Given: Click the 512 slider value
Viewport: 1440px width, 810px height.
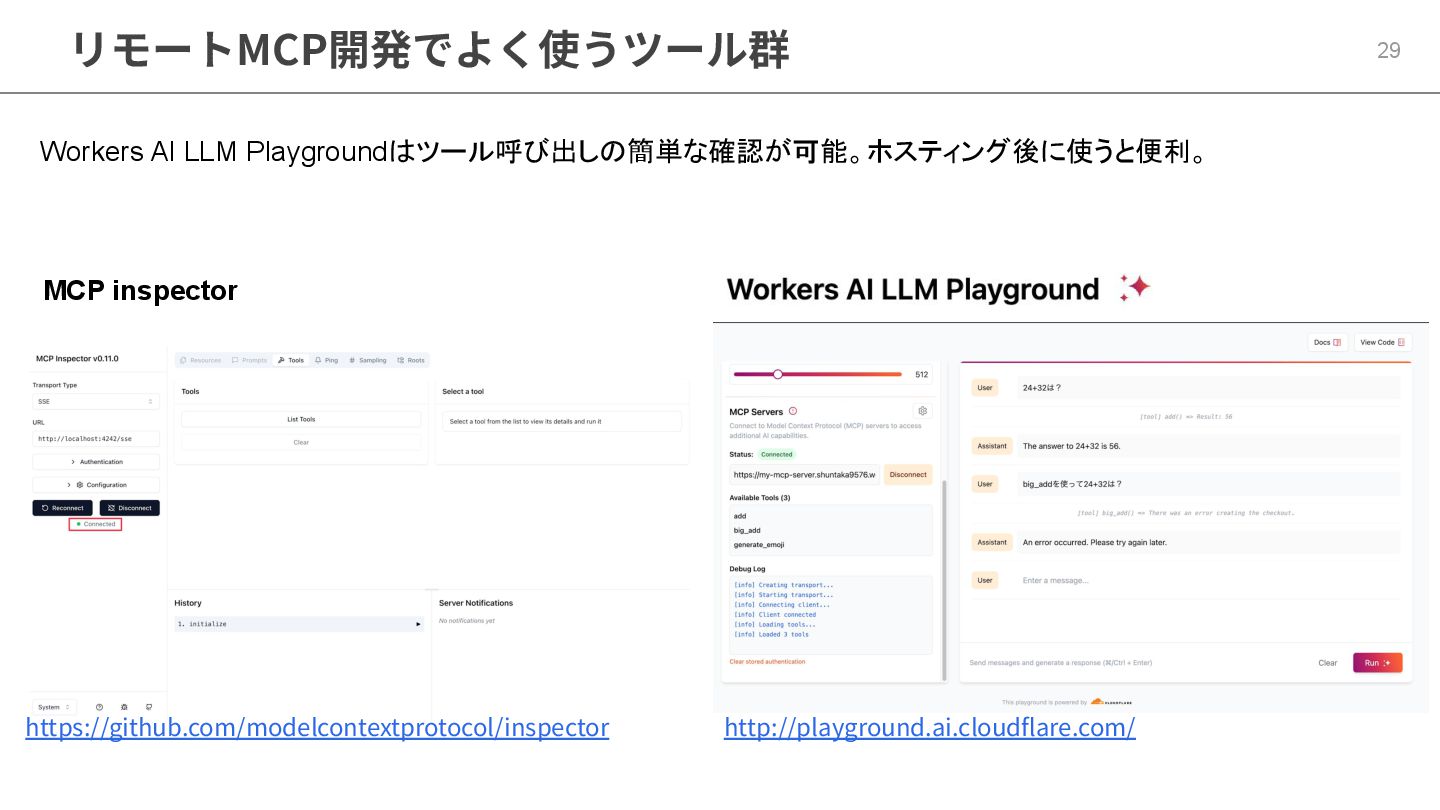Looking at the screenshot, I should coord(922,375).
